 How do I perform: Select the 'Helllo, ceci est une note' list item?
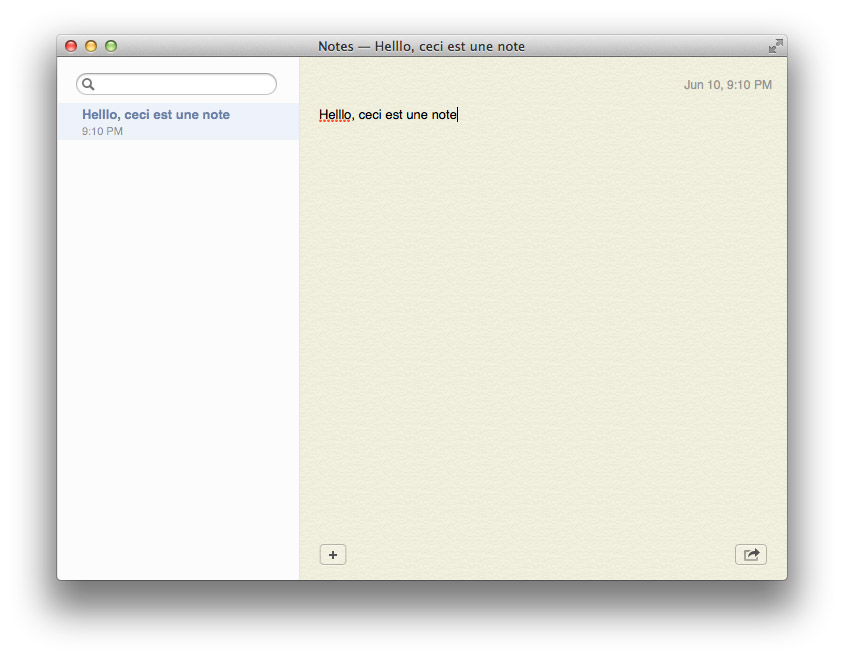(x=178, y=122)
